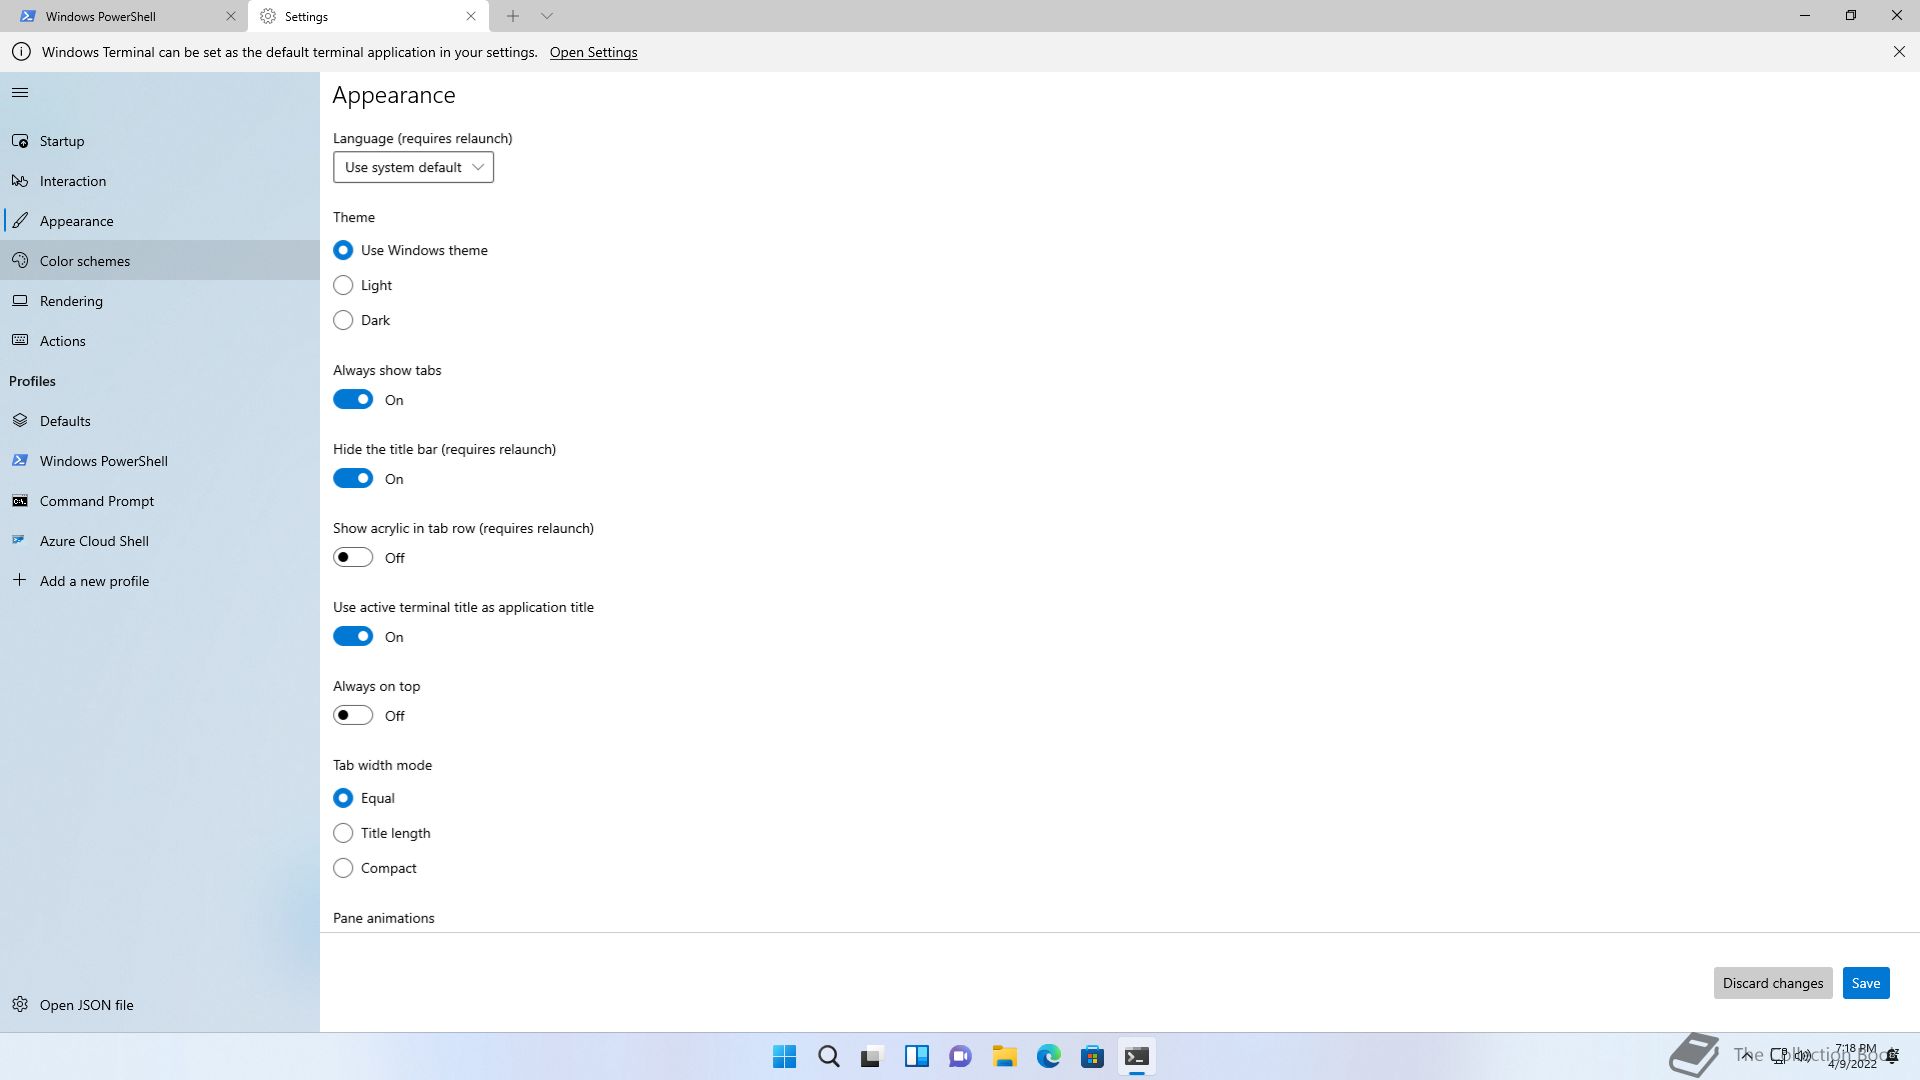
Task: Click the Azure Cloud Shell icon
Action: pos(20,541)
